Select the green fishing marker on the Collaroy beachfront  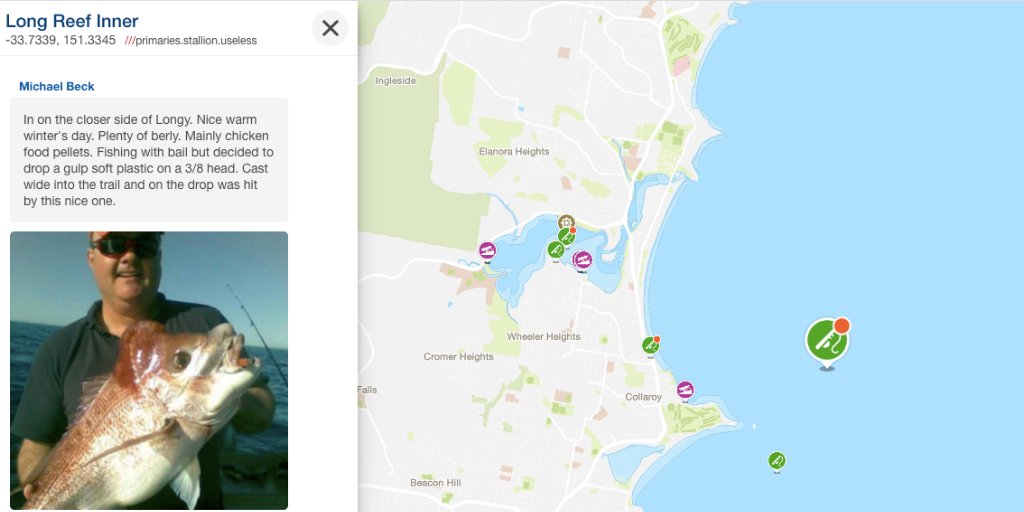tap(650, 345)
